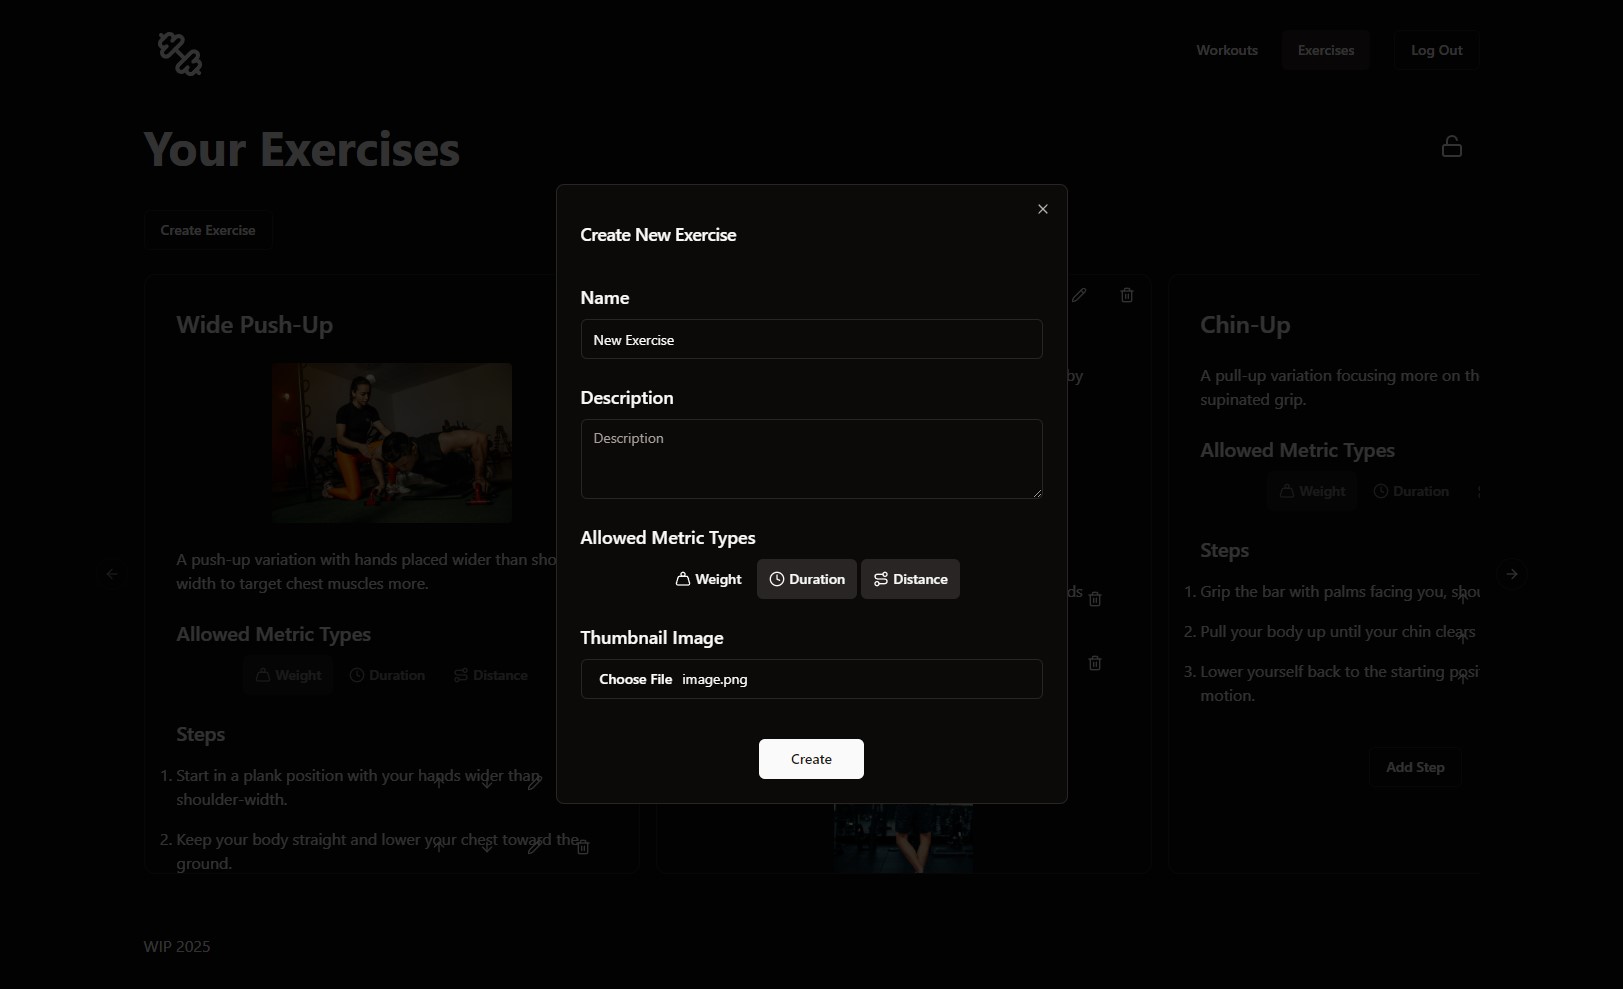Focus the Description text area

(811, 459)
